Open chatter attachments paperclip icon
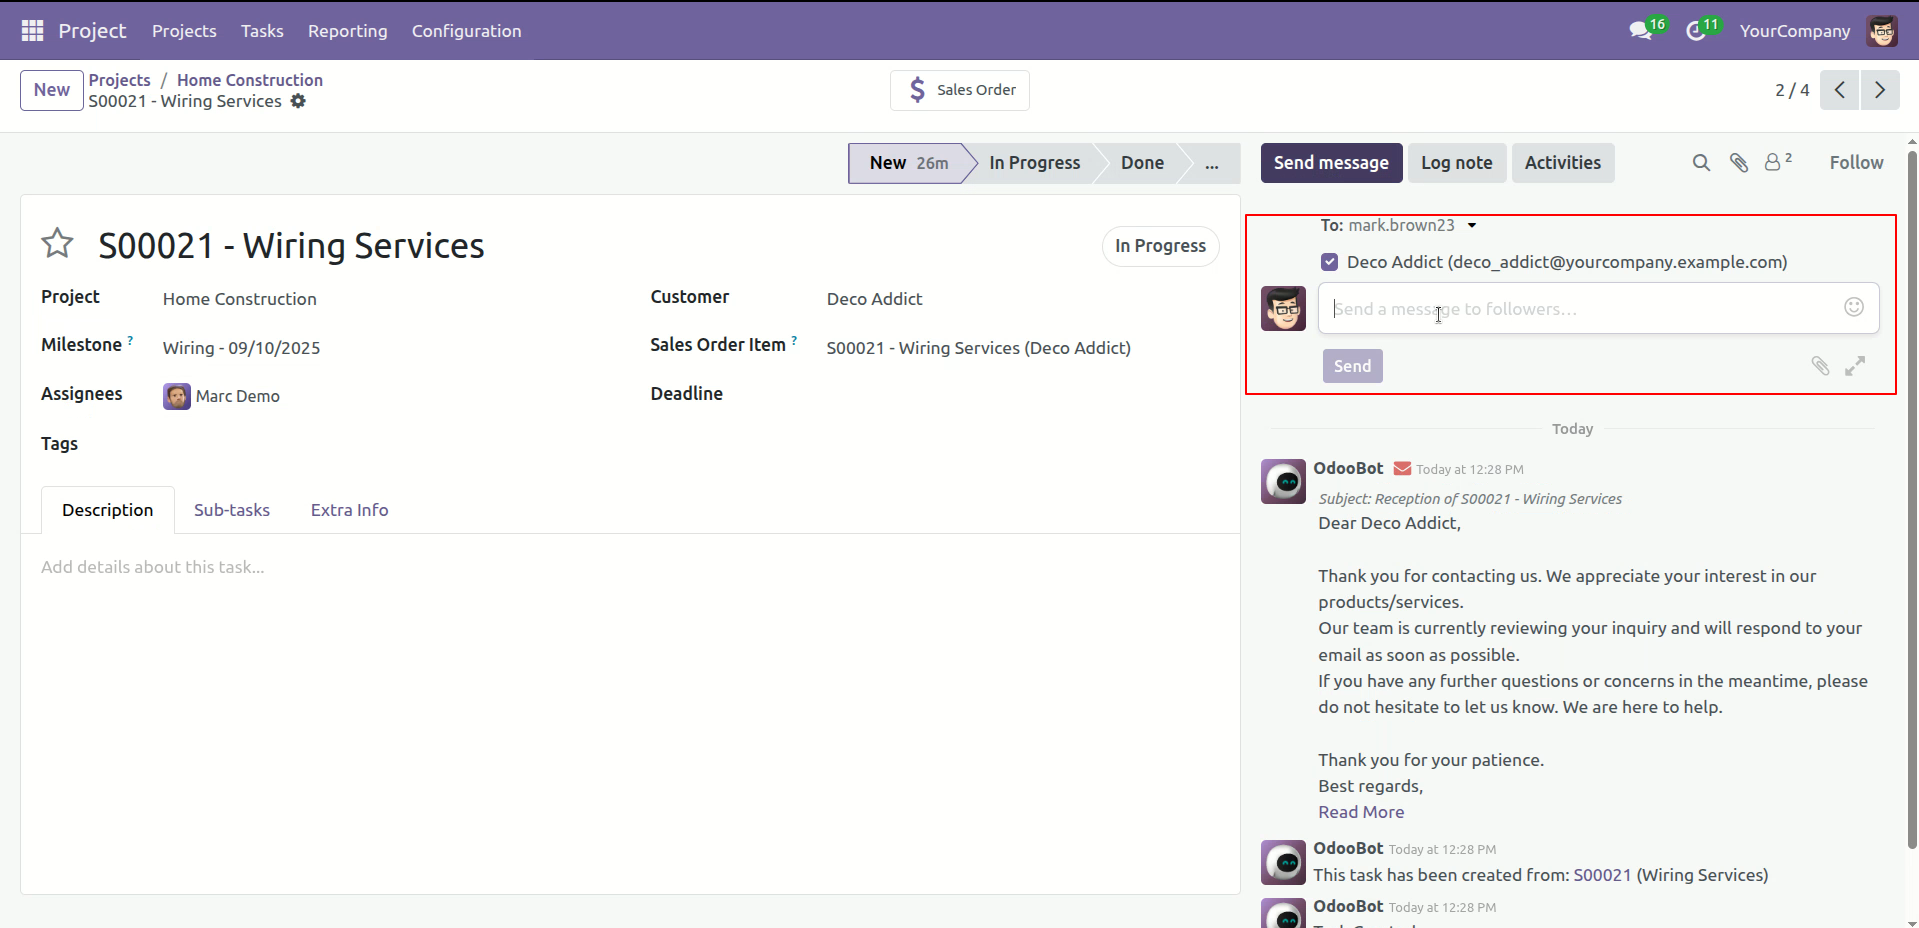 pyautogui.click(x=1739, y=162)
